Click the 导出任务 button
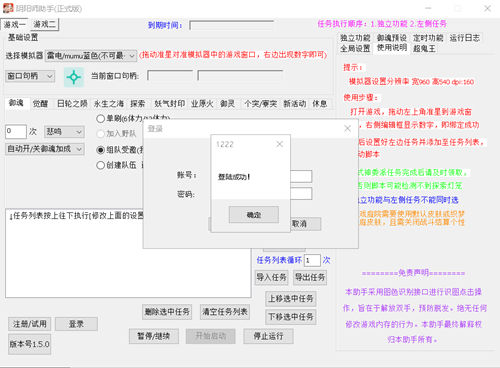The image size is (500, 368). click(x=310, y=277)
